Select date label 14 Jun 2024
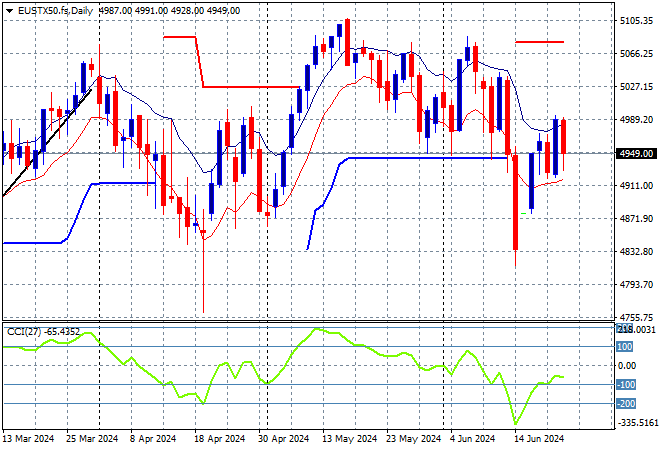 coord(540,439)
